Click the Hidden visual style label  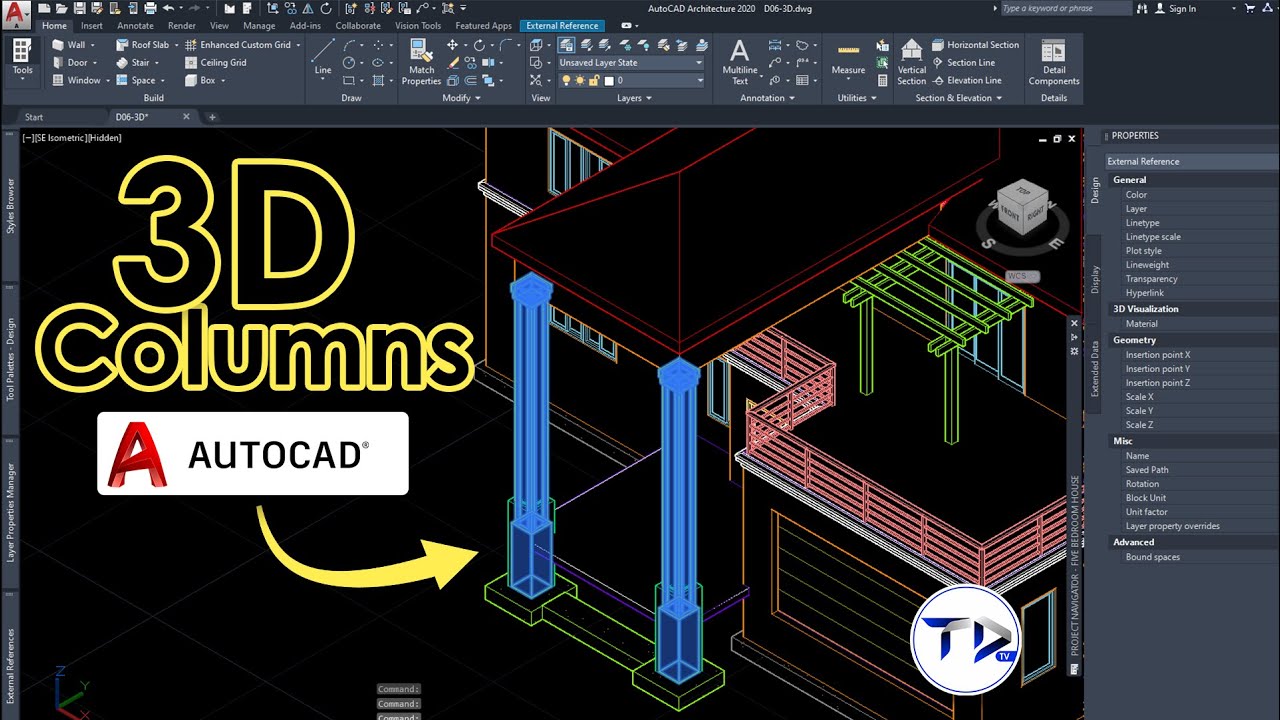click(104, 138)
